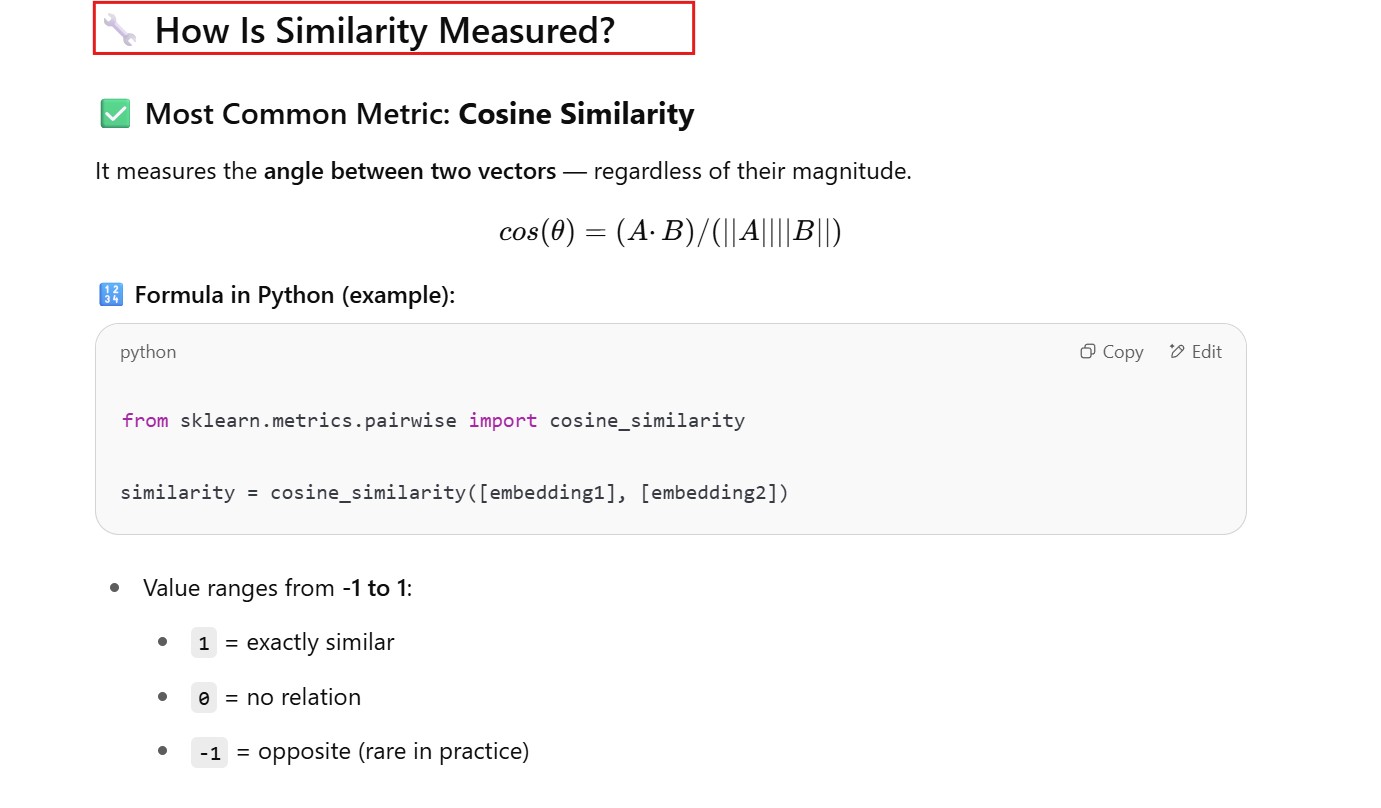
Task: Click the Edit button on the code block
Action: click(x=1196, y=352)
